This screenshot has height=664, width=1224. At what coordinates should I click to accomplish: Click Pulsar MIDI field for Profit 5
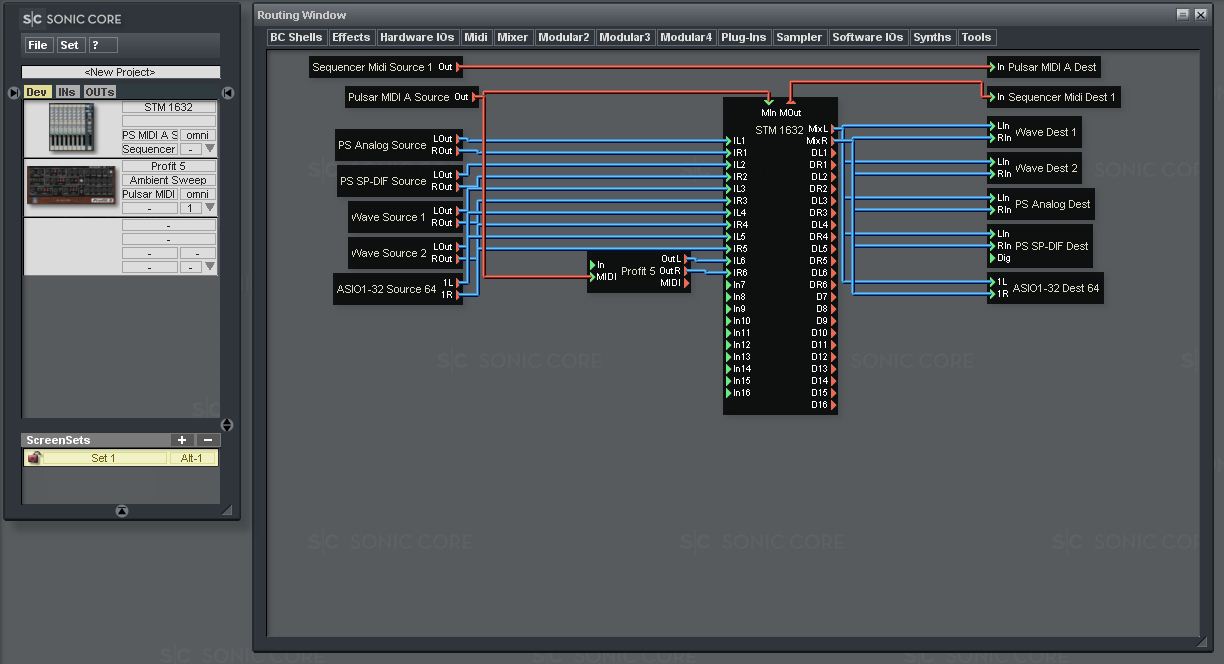[150, 194]
